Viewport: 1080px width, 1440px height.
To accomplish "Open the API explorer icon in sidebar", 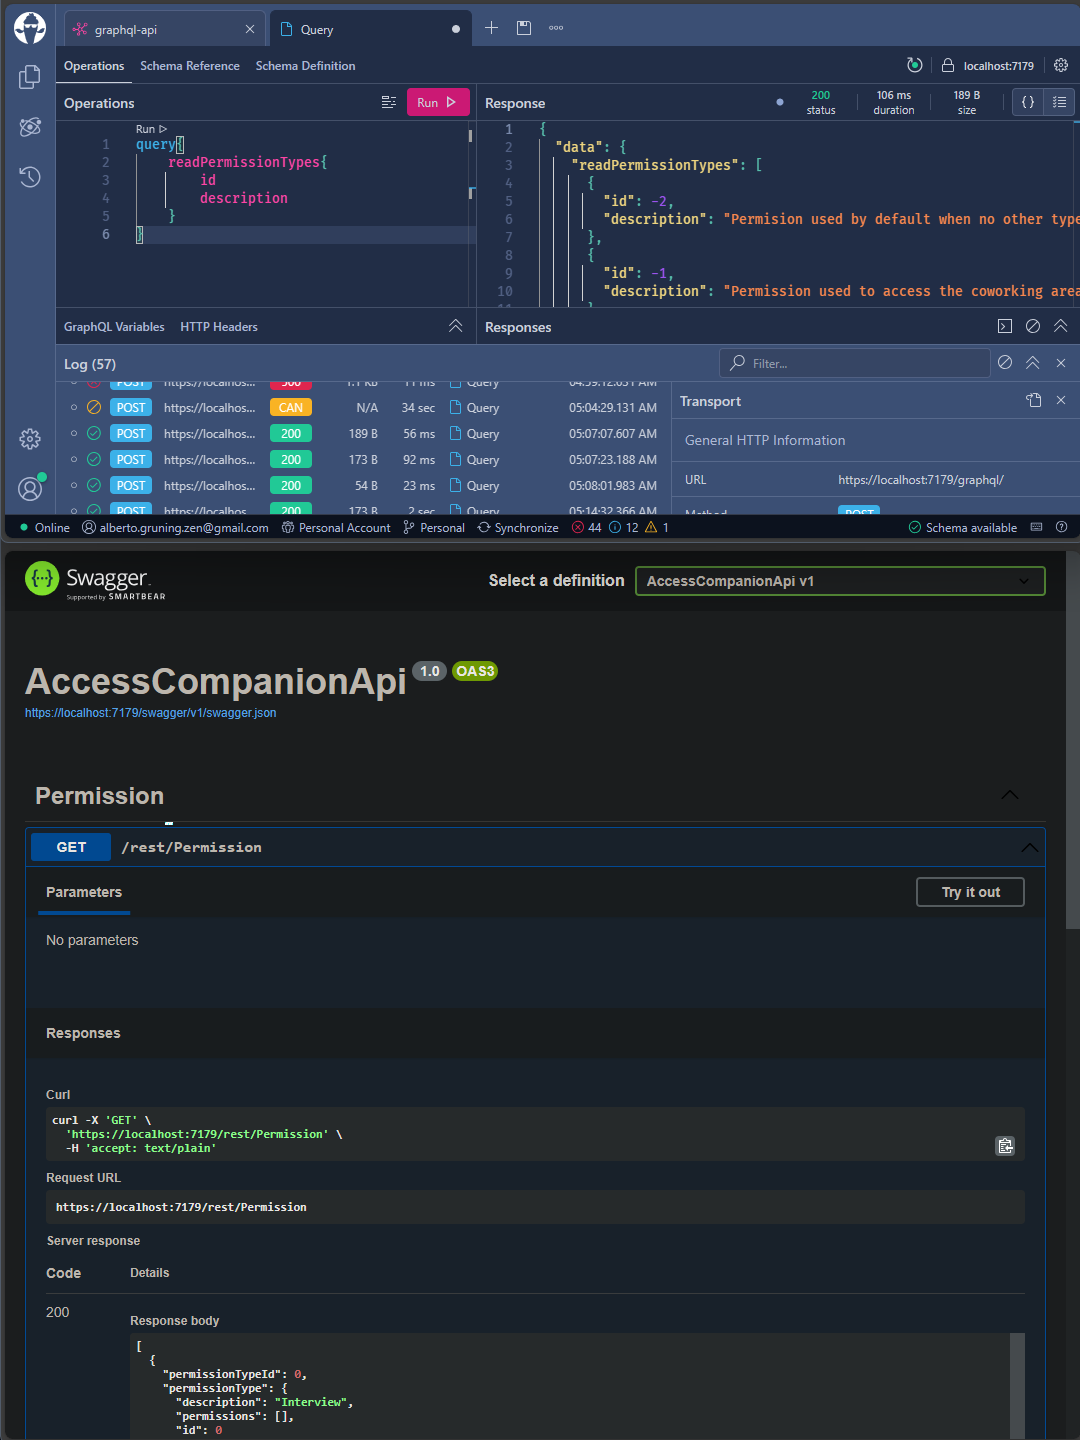I will 30,127.
